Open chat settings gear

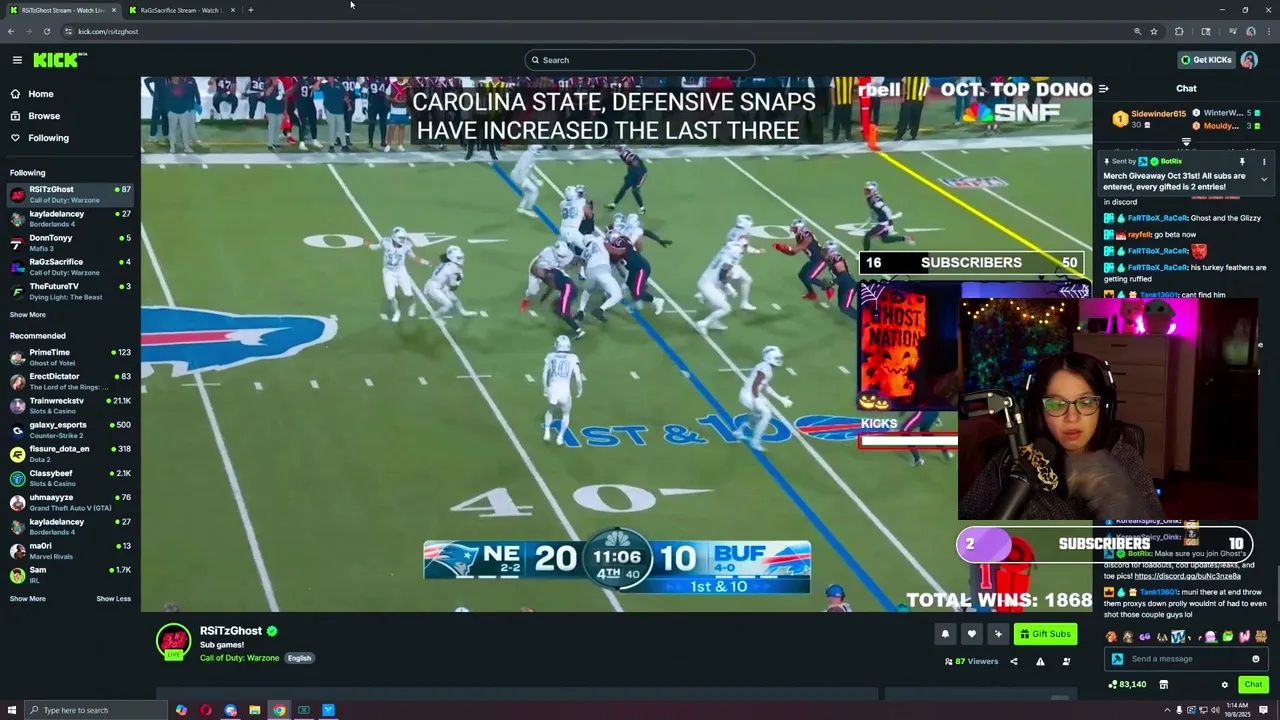point(1224,685)
